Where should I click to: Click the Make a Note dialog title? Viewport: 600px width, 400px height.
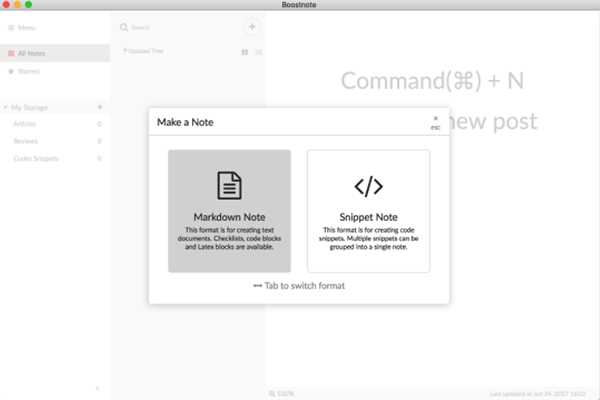coord(185,122)
